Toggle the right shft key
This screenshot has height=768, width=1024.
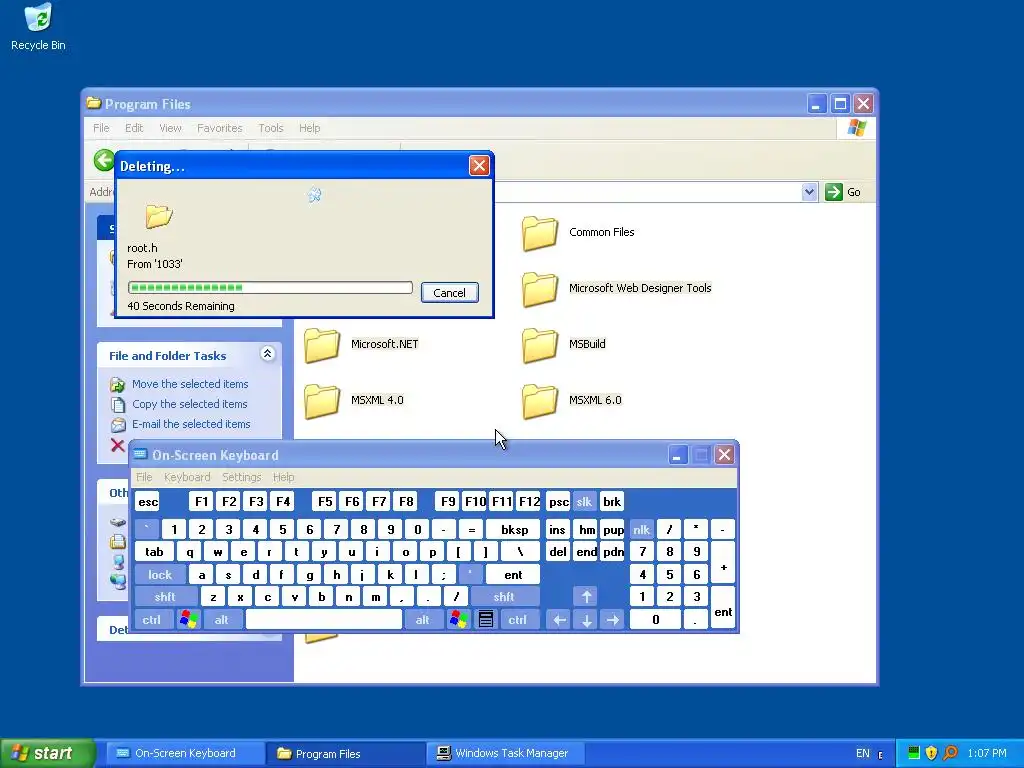point(504,597)
